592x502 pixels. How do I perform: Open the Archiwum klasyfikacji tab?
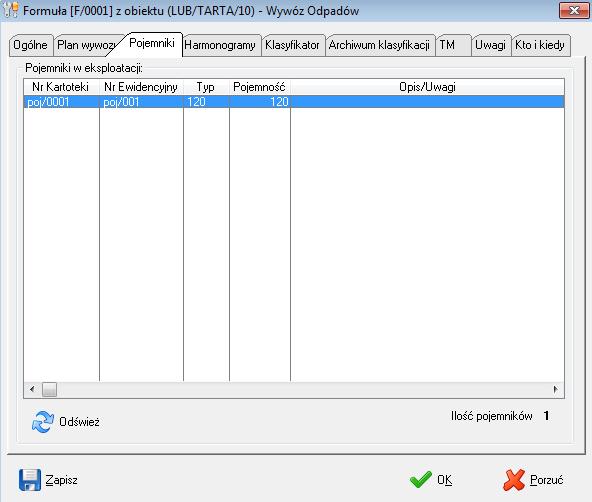coord(379,45)
